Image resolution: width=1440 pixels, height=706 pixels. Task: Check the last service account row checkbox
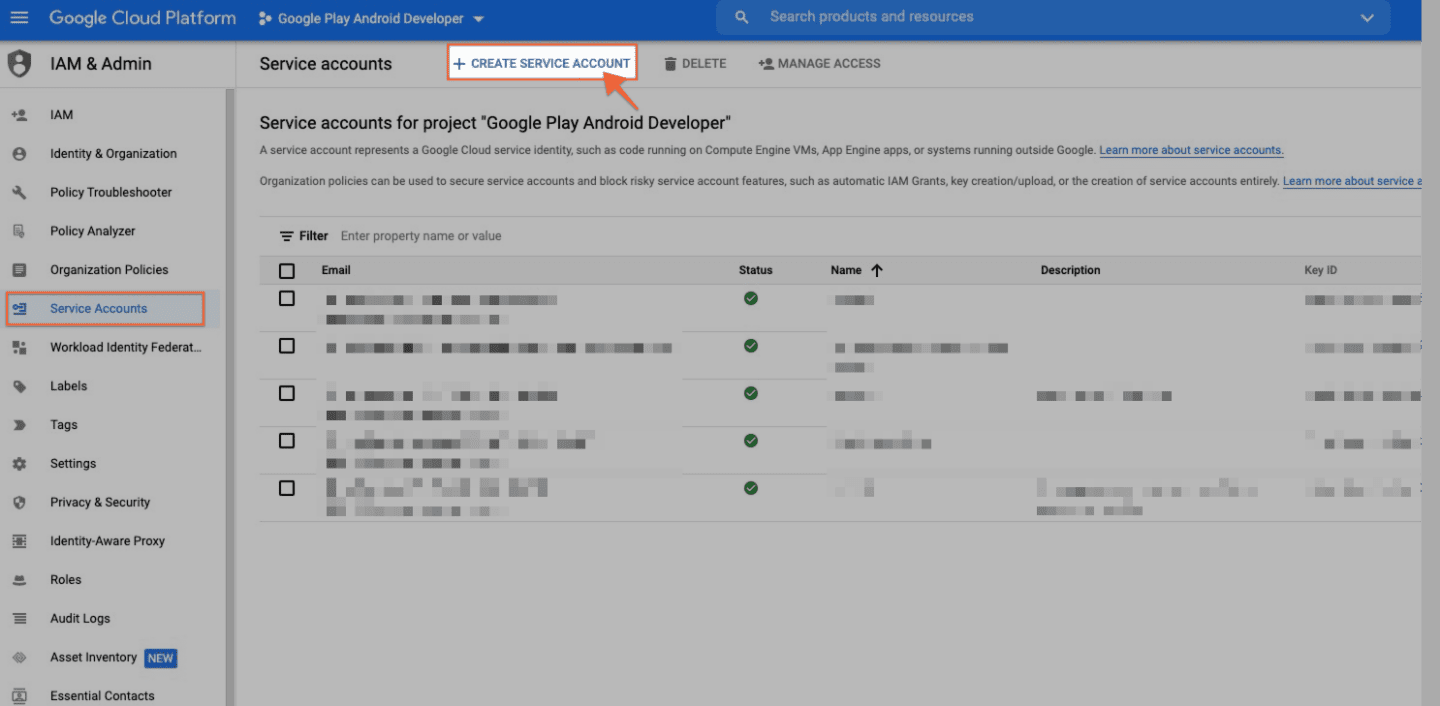click(287, 488)
